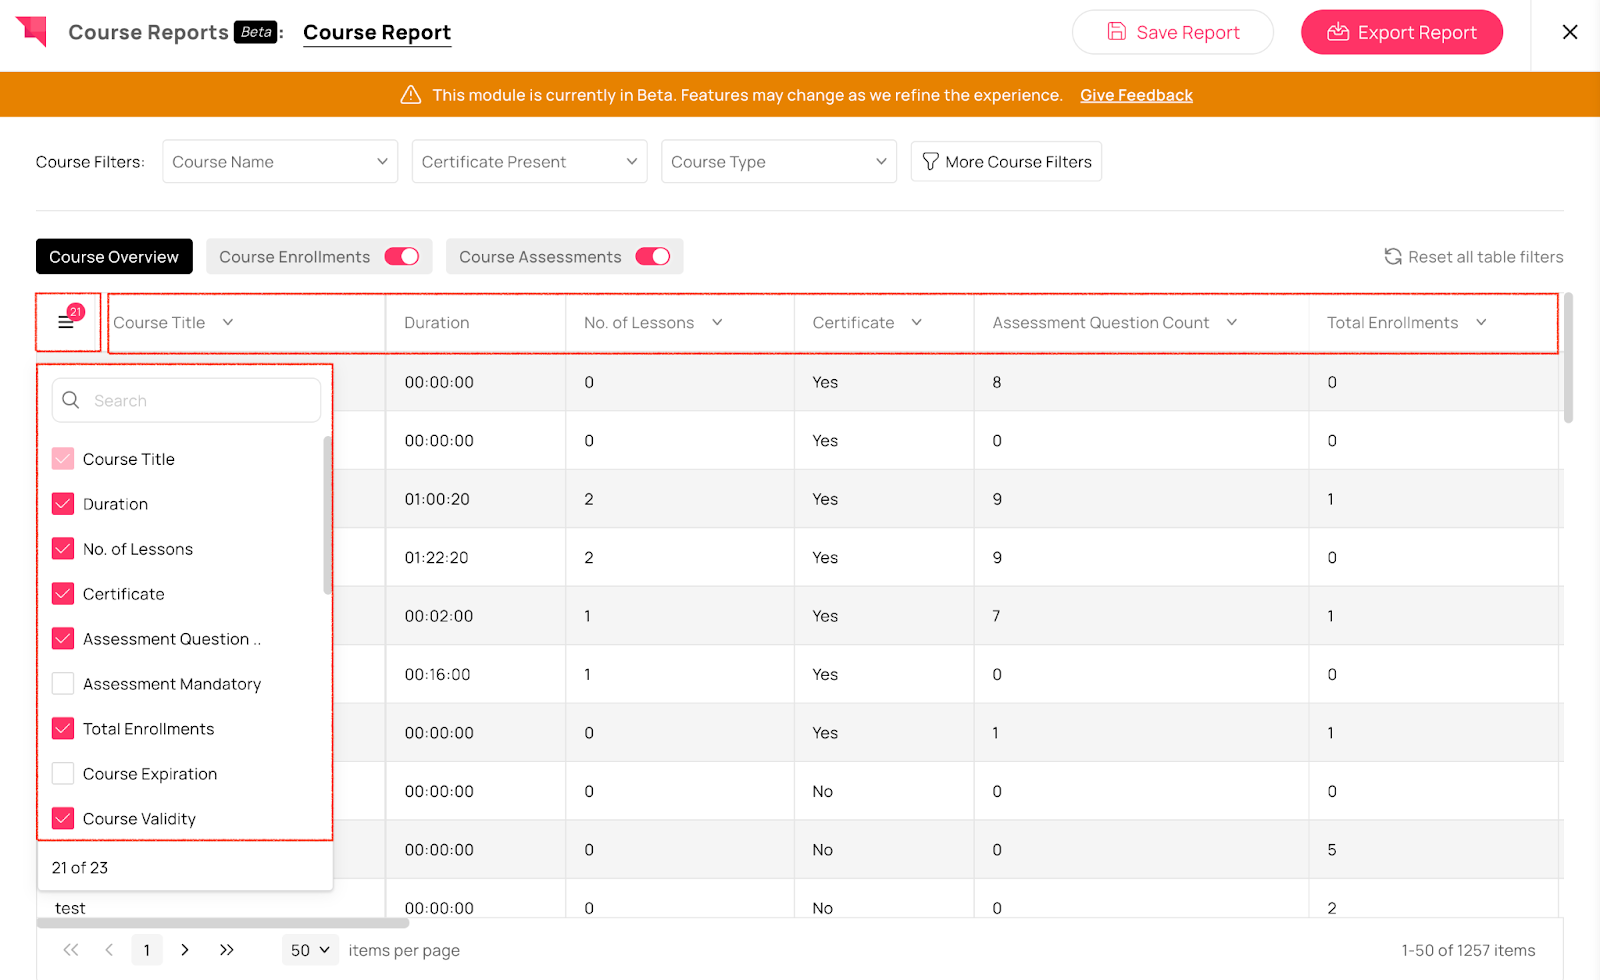The width and height of the screenshot is (1600, 980).
Task: Select the Course Overview tab
Action: [x=114, y=257]
